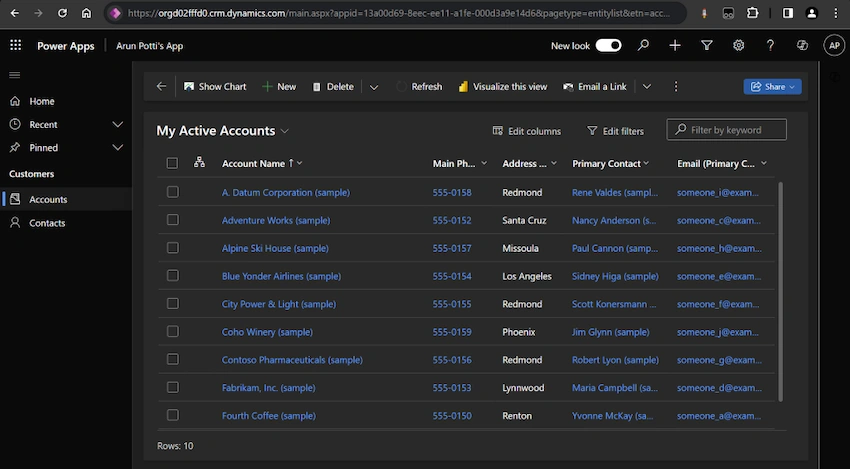This screenshot has height=469, width=850.
Task: Select Coho Winery row checkbox
Action: point(172,331)
